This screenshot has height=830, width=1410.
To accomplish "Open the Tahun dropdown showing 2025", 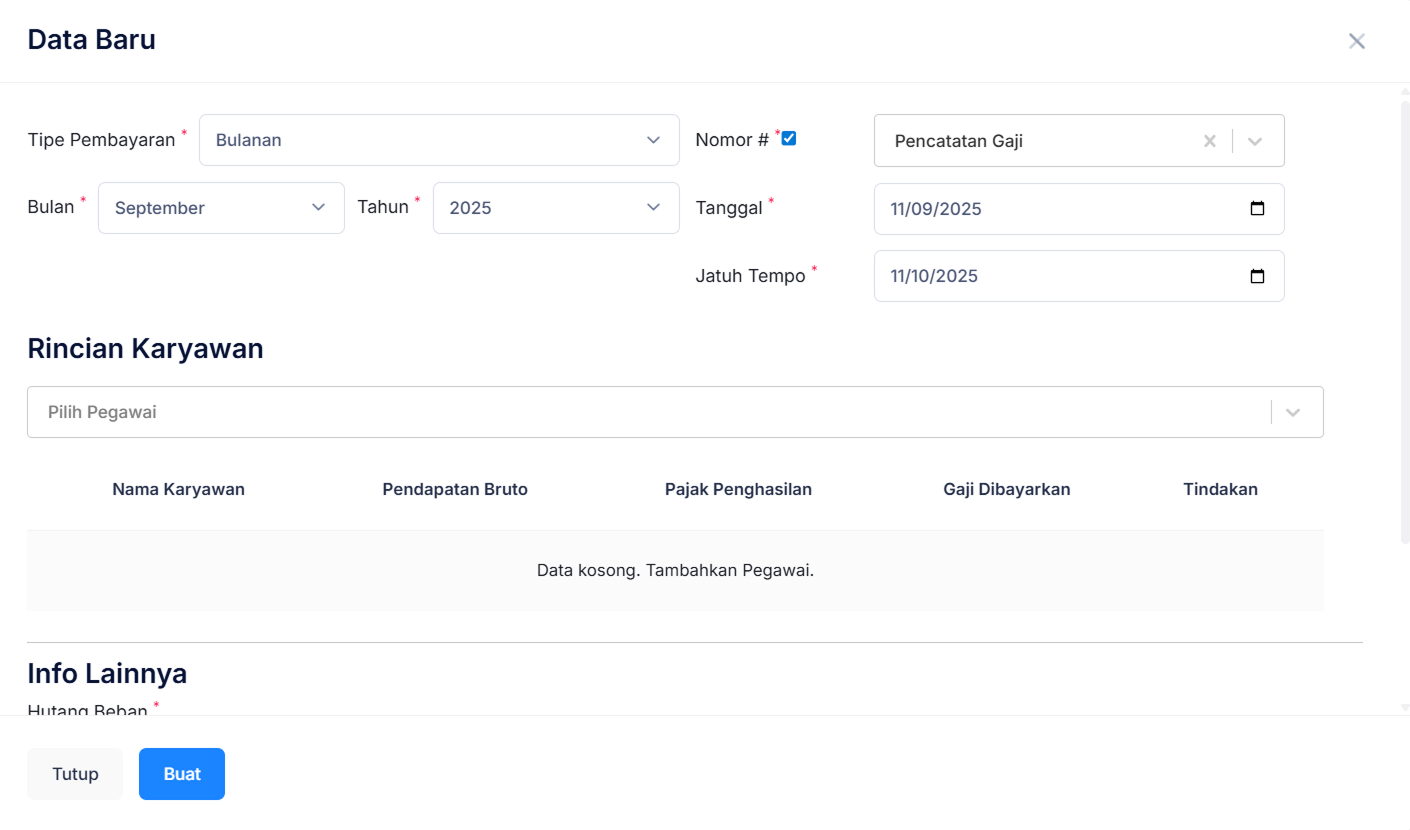I will (x=555, y=208).
